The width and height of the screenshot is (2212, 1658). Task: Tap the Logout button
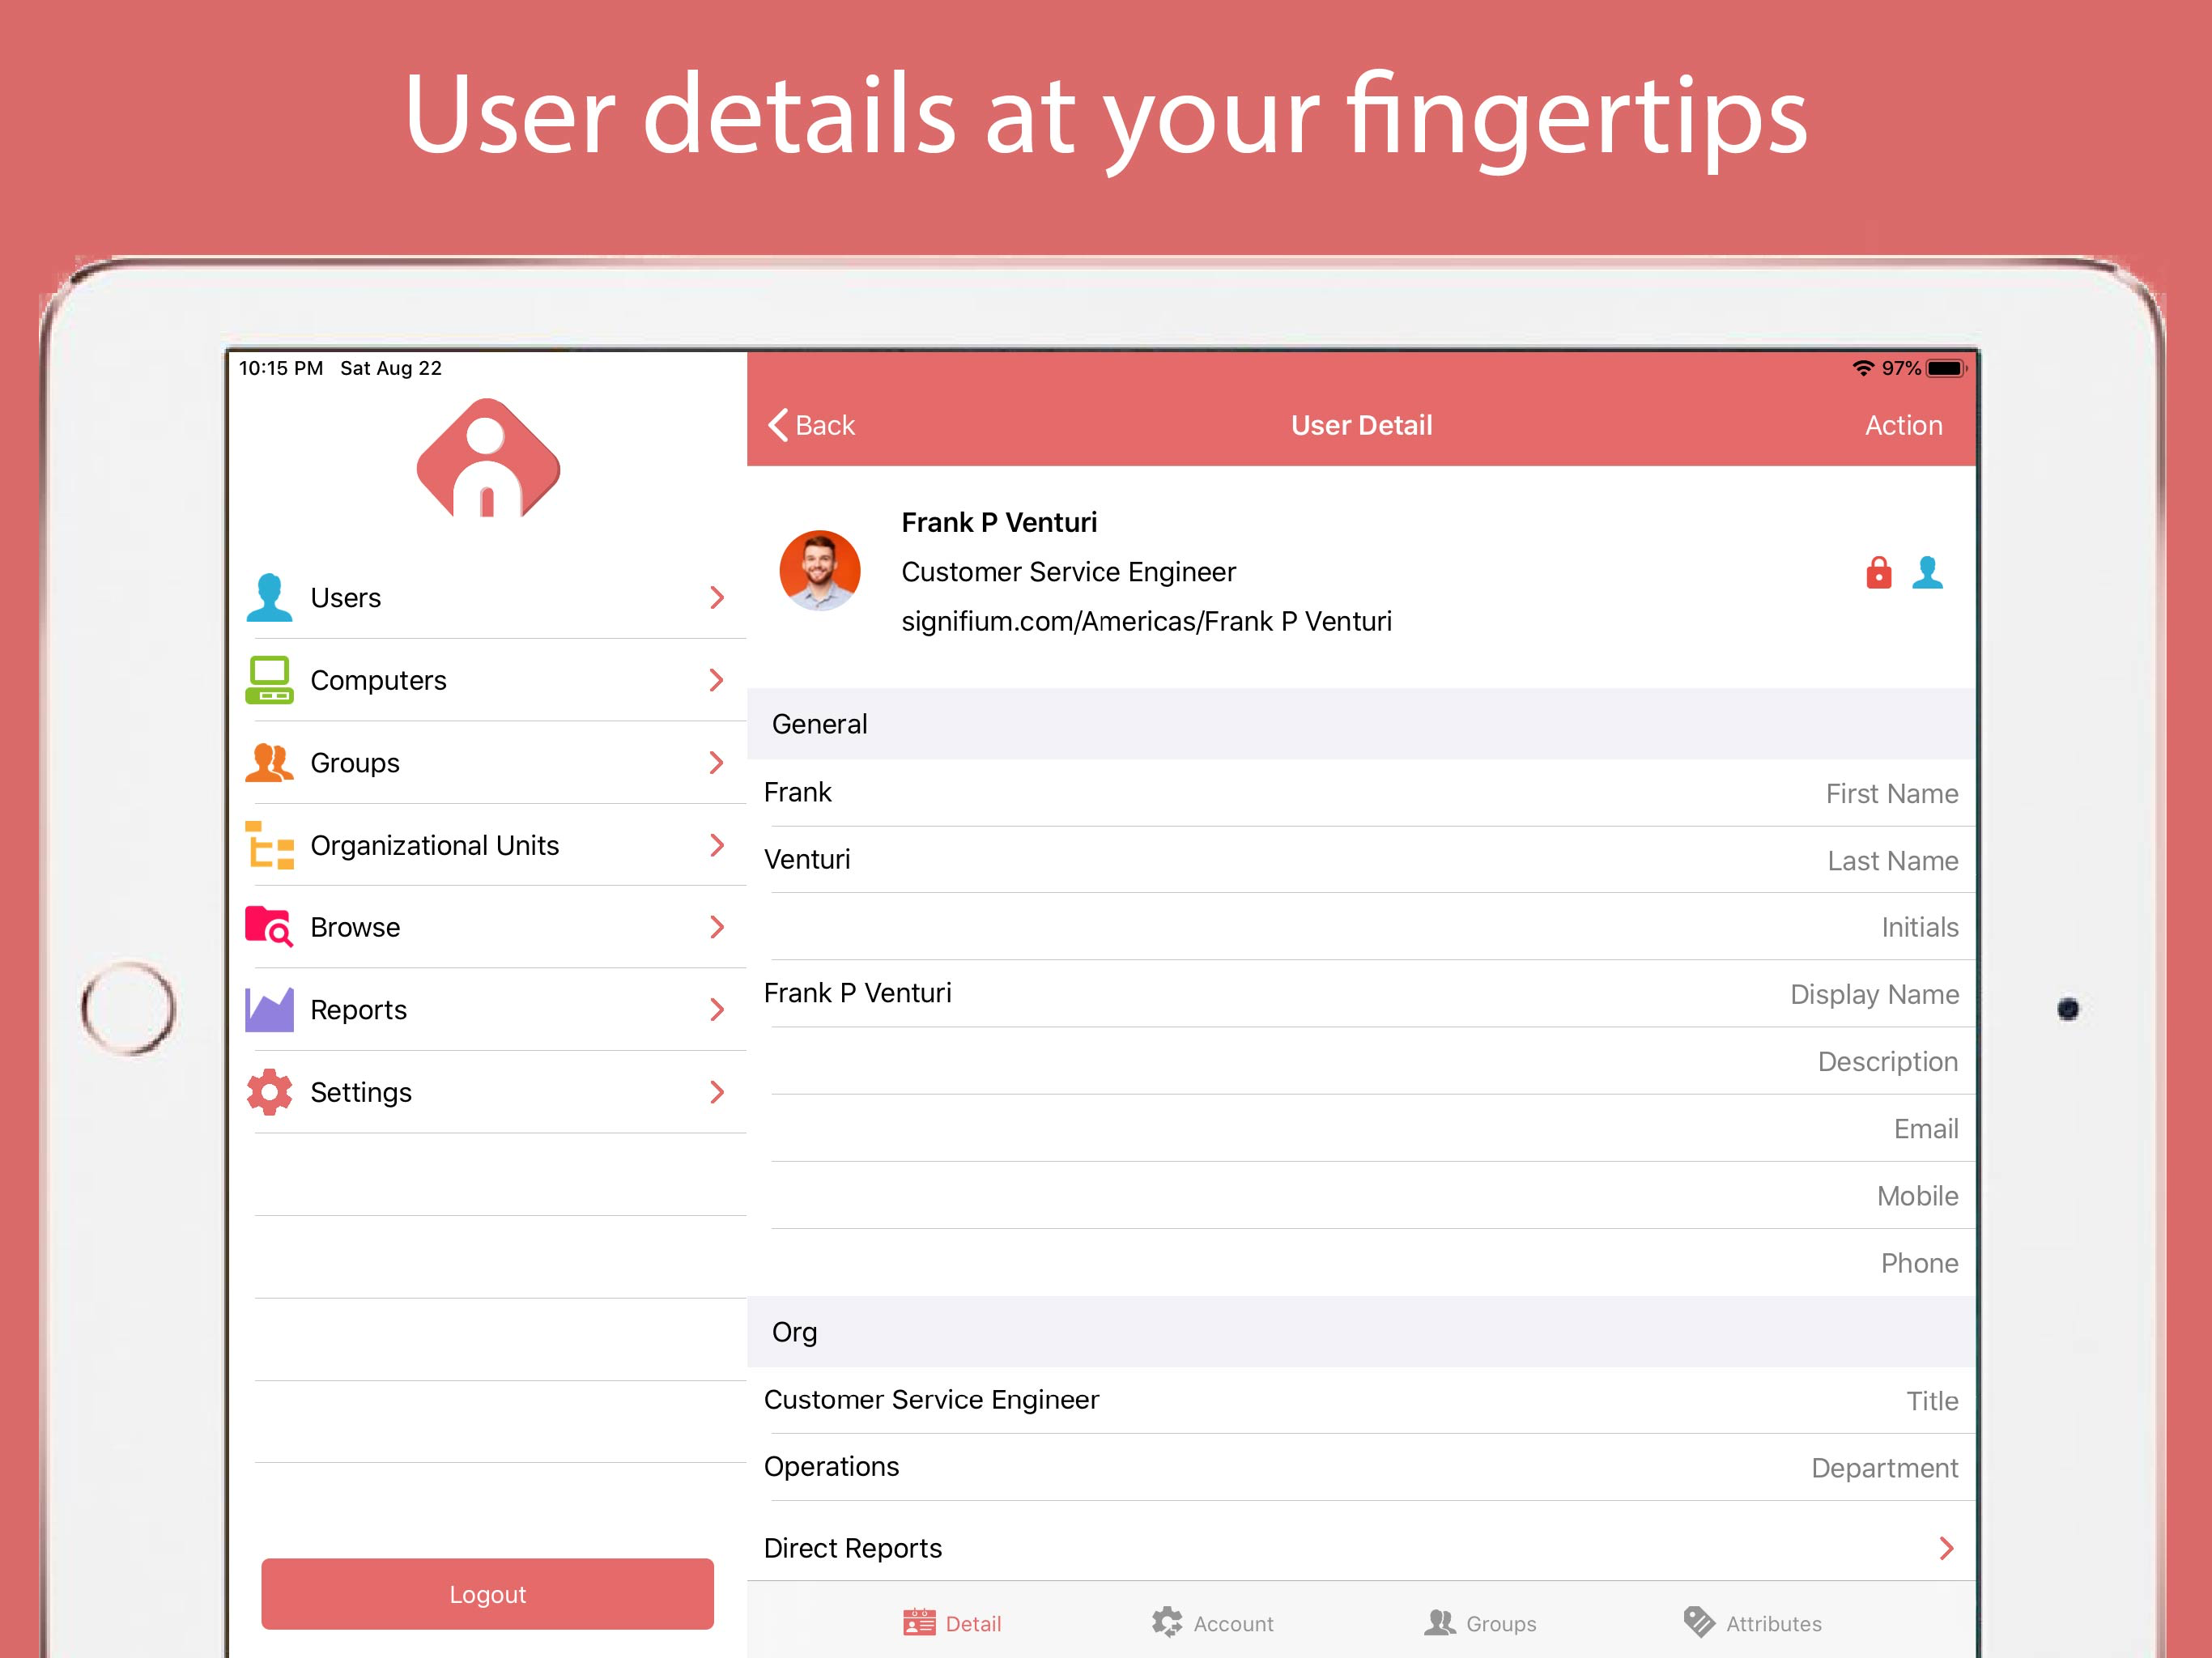pyautogui.click(x=488, y=1594)
